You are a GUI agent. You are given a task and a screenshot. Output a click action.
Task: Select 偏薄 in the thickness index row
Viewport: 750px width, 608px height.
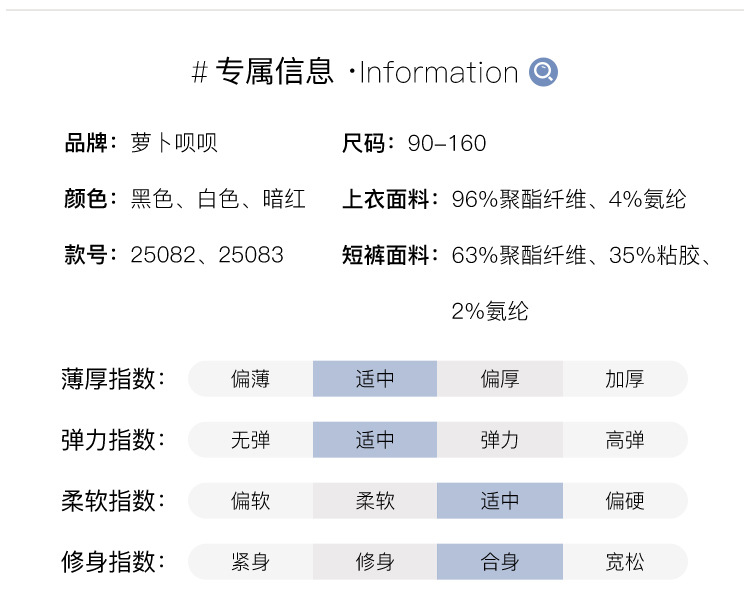tap(250, 379)
